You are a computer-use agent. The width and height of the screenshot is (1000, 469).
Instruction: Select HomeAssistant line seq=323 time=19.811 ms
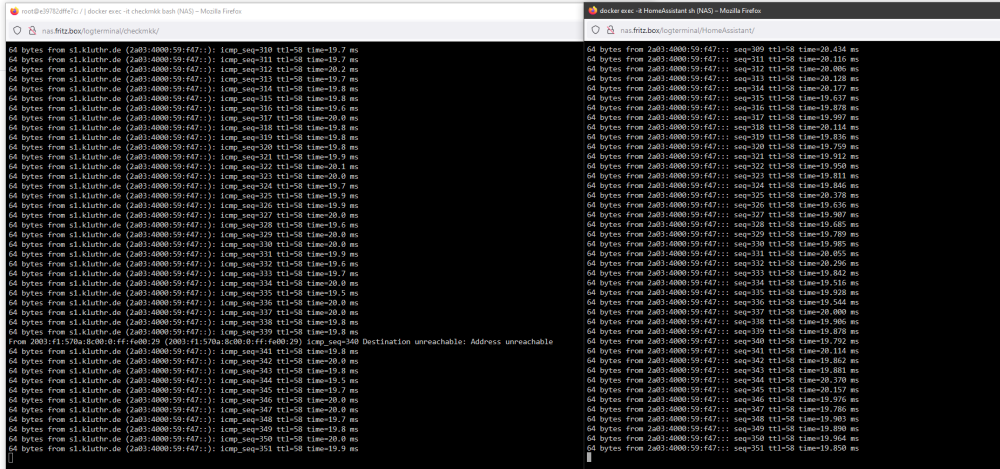(x=723, y=175)
